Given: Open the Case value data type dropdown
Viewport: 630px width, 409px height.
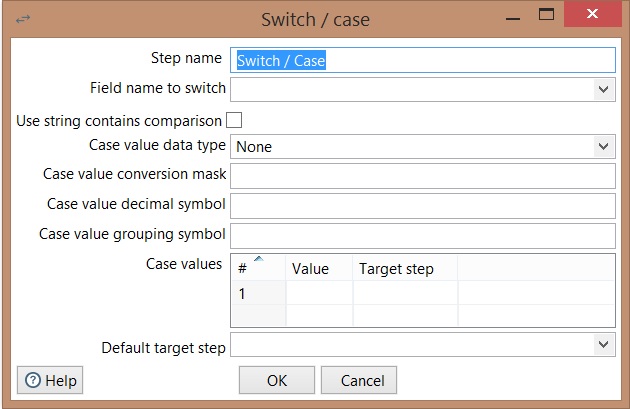Looking at the screenshot, I should [x=603, y=147].
